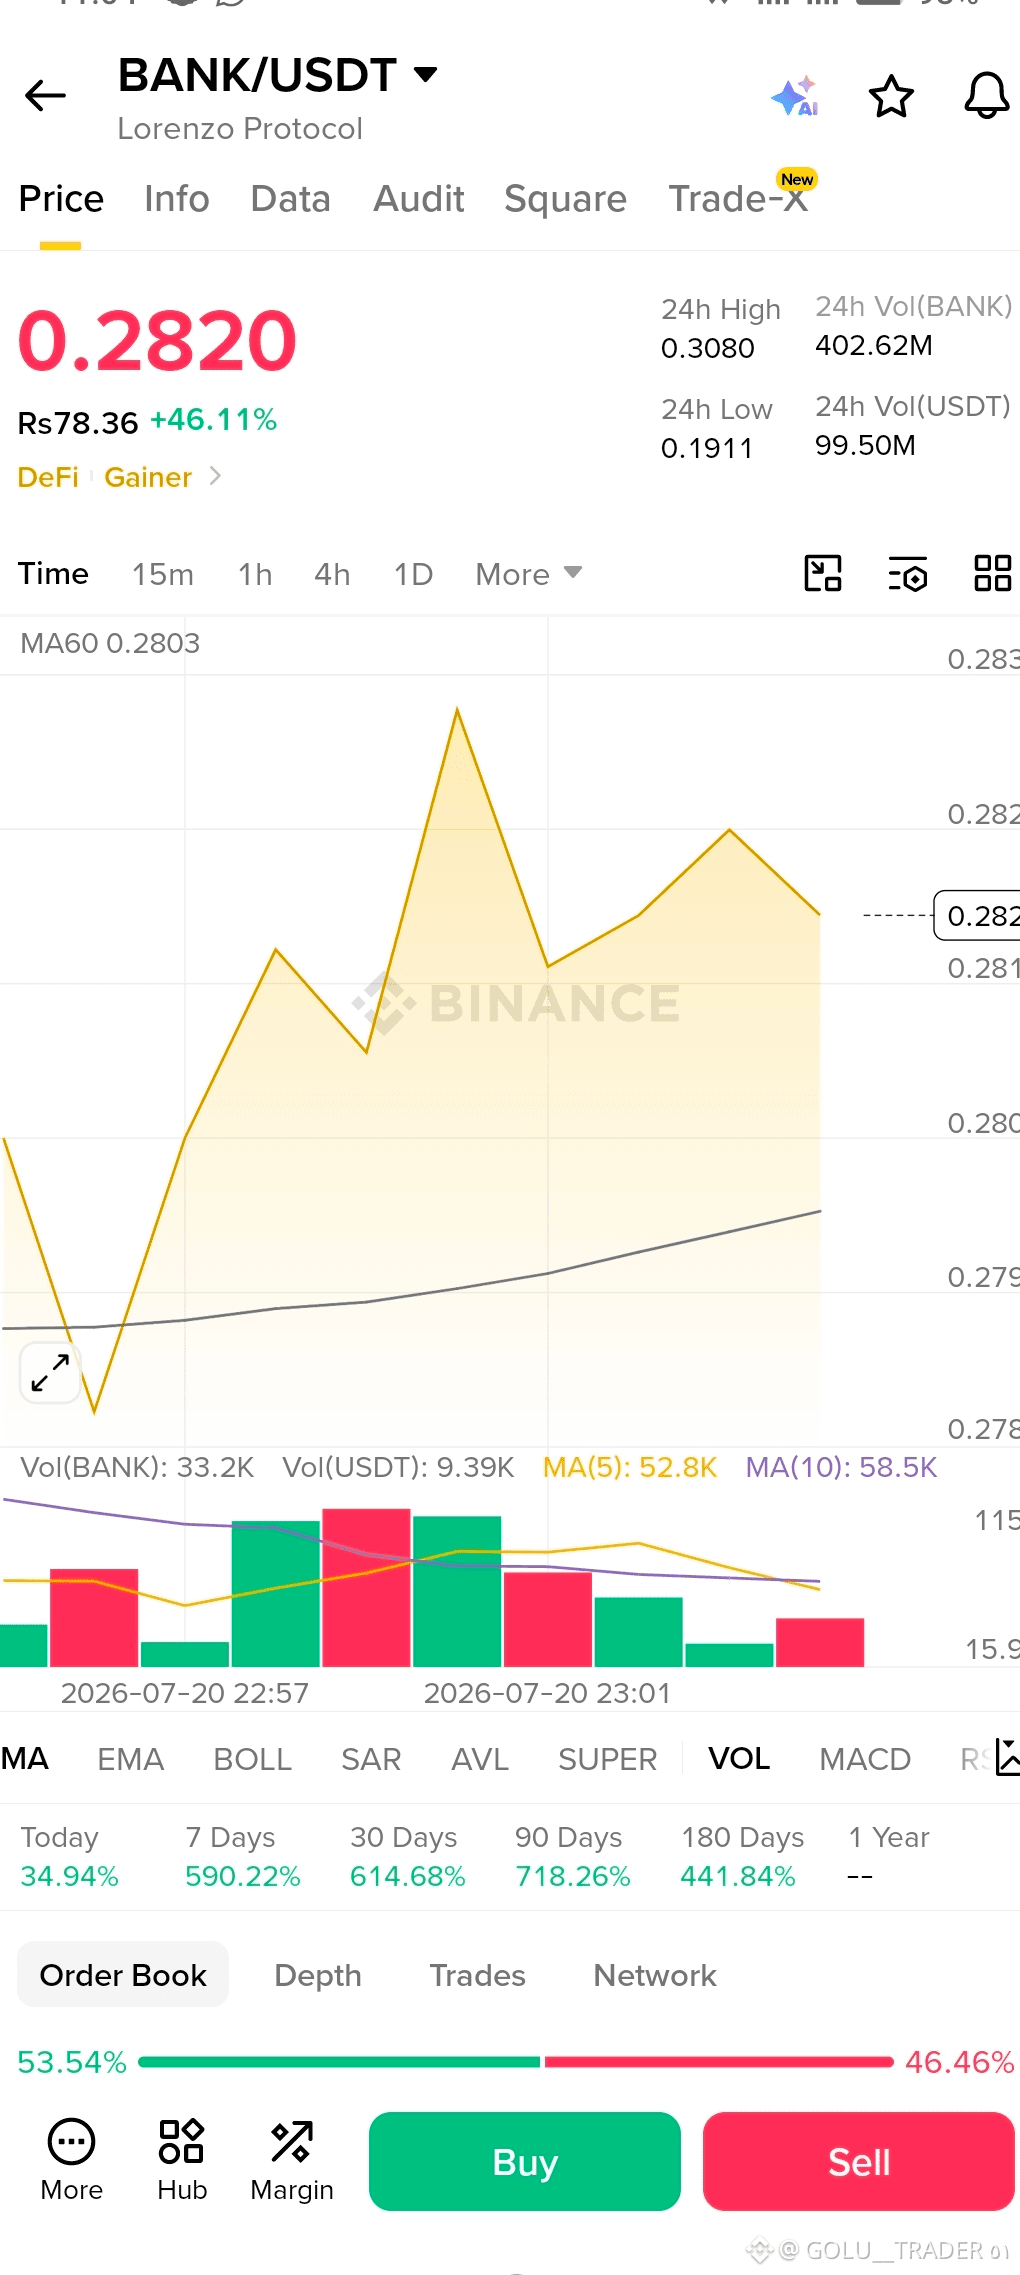Tap the green Buy button
The height and width of the screenshot is (2275, 1020).
[525, 2161]
